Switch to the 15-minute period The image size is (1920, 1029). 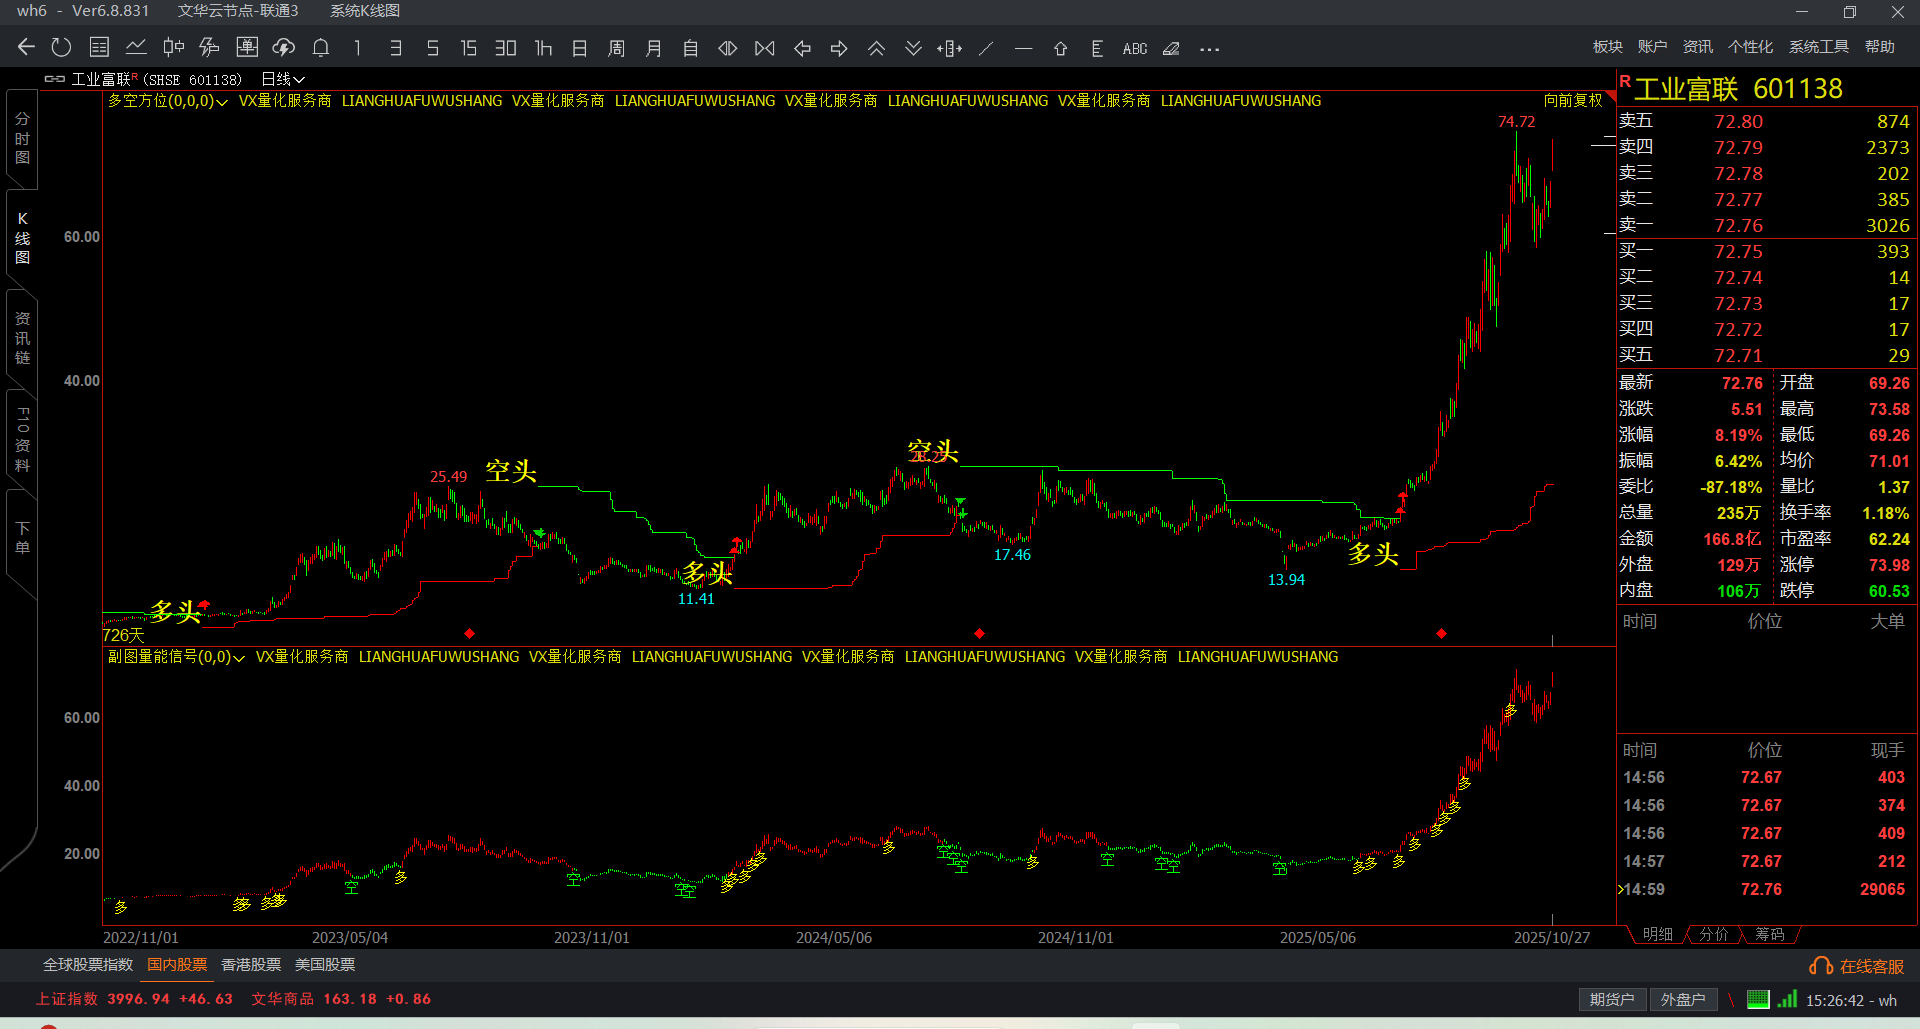[468, 48]
